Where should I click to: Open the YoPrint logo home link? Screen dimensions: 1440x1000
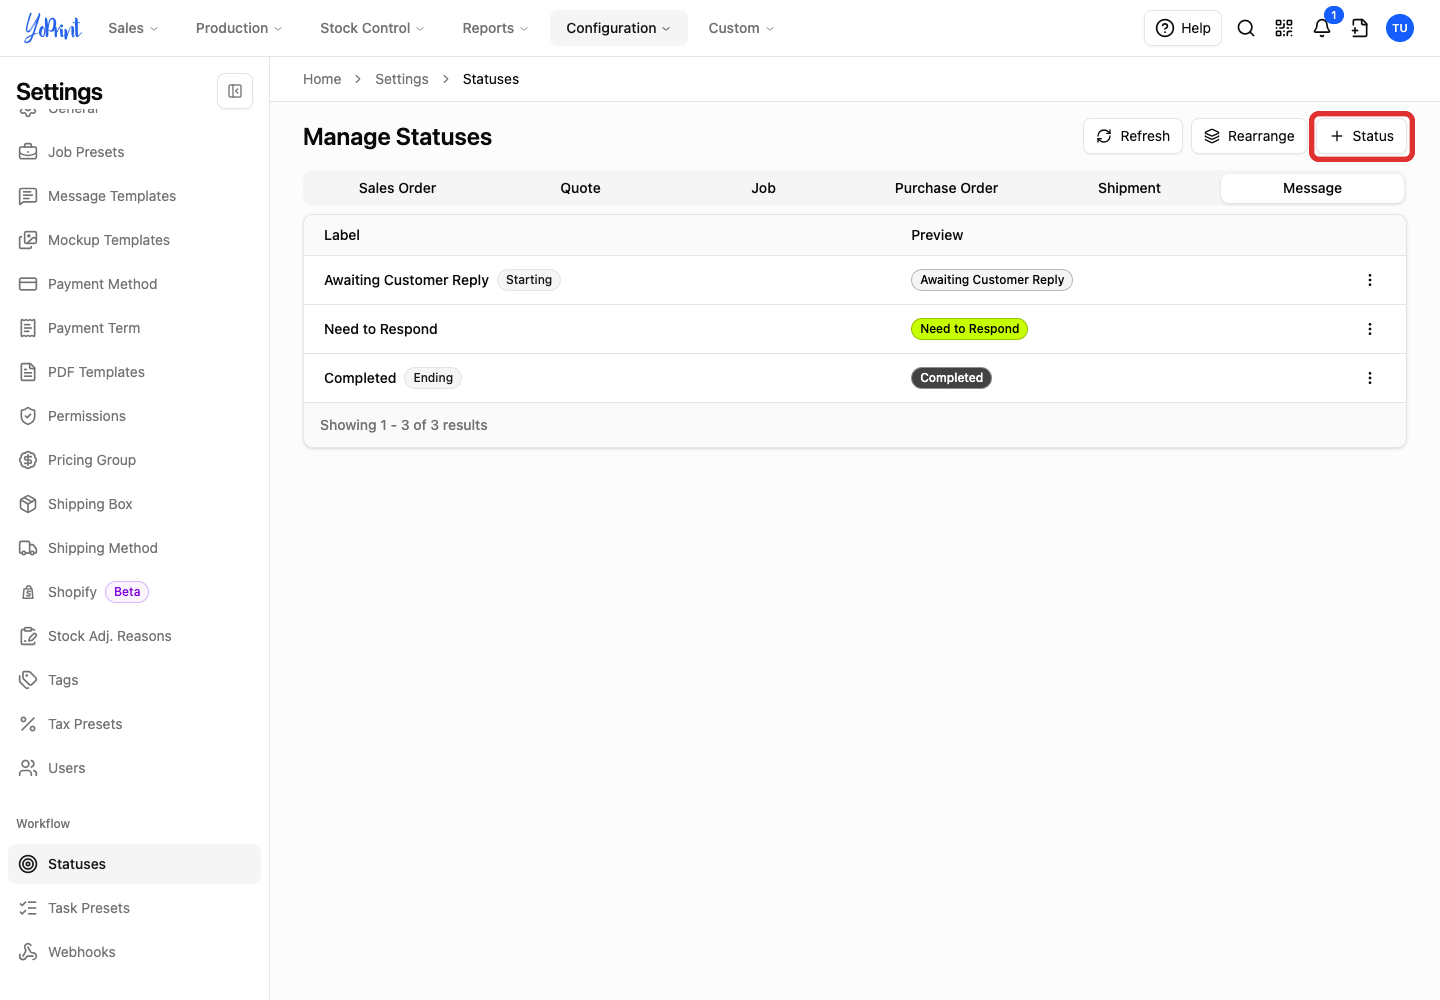(53, 28)
